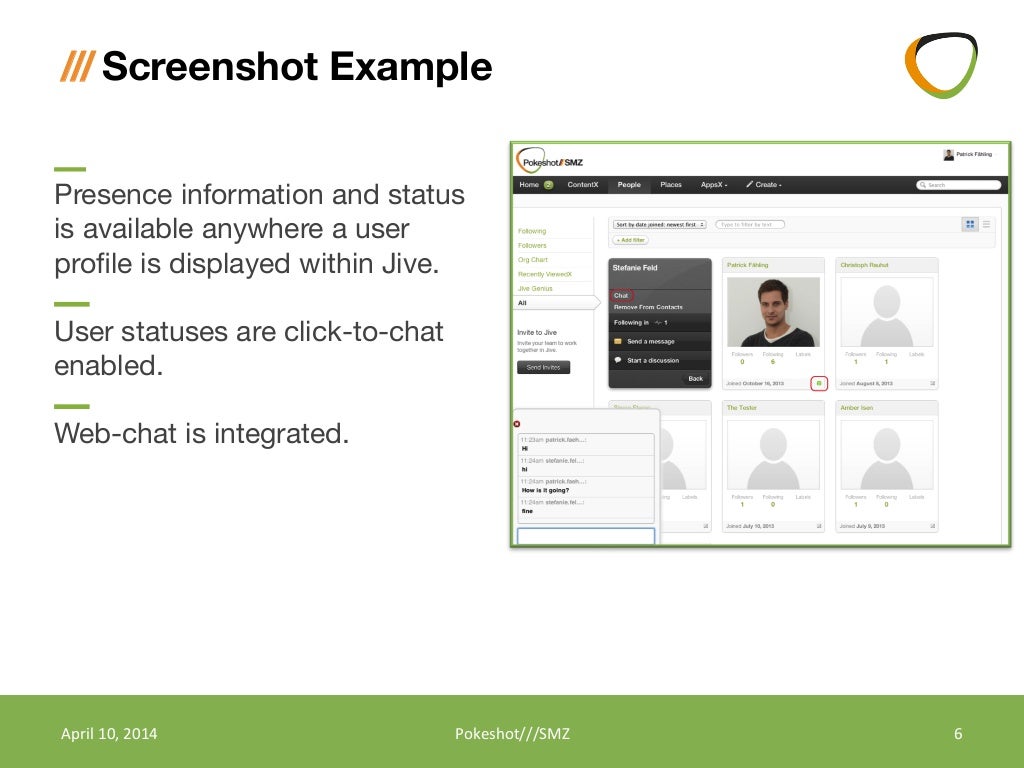Click Start a discussion on Stefanie Feld's card
This screenshot has width=1024, height=768.
(653, 360)
